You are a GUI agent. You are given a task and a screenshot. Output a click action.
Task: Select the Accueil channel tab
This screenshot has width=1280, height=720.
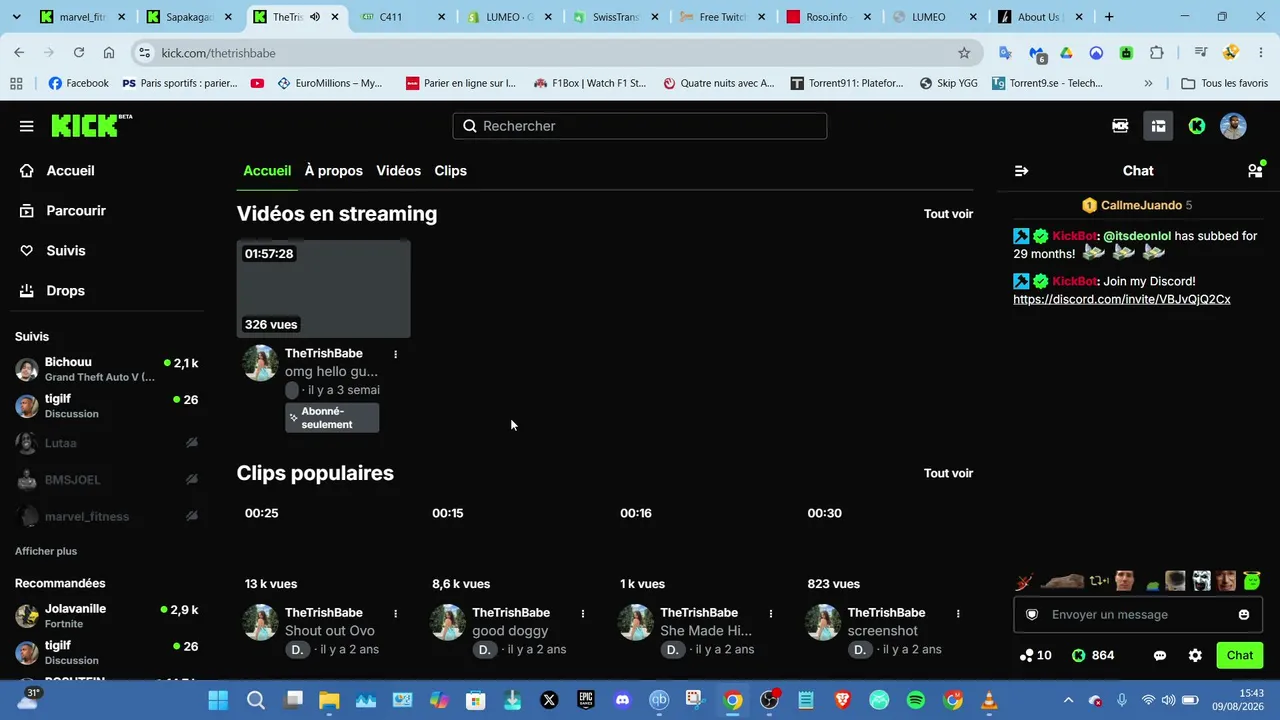[x=267, y=171]
